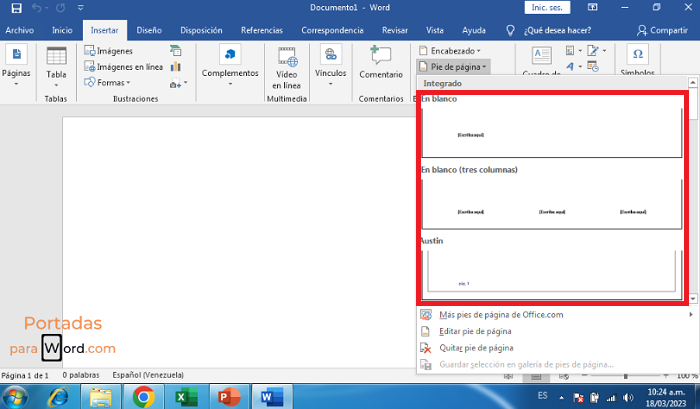Click the Inic. ses. sign-in button

547,8
